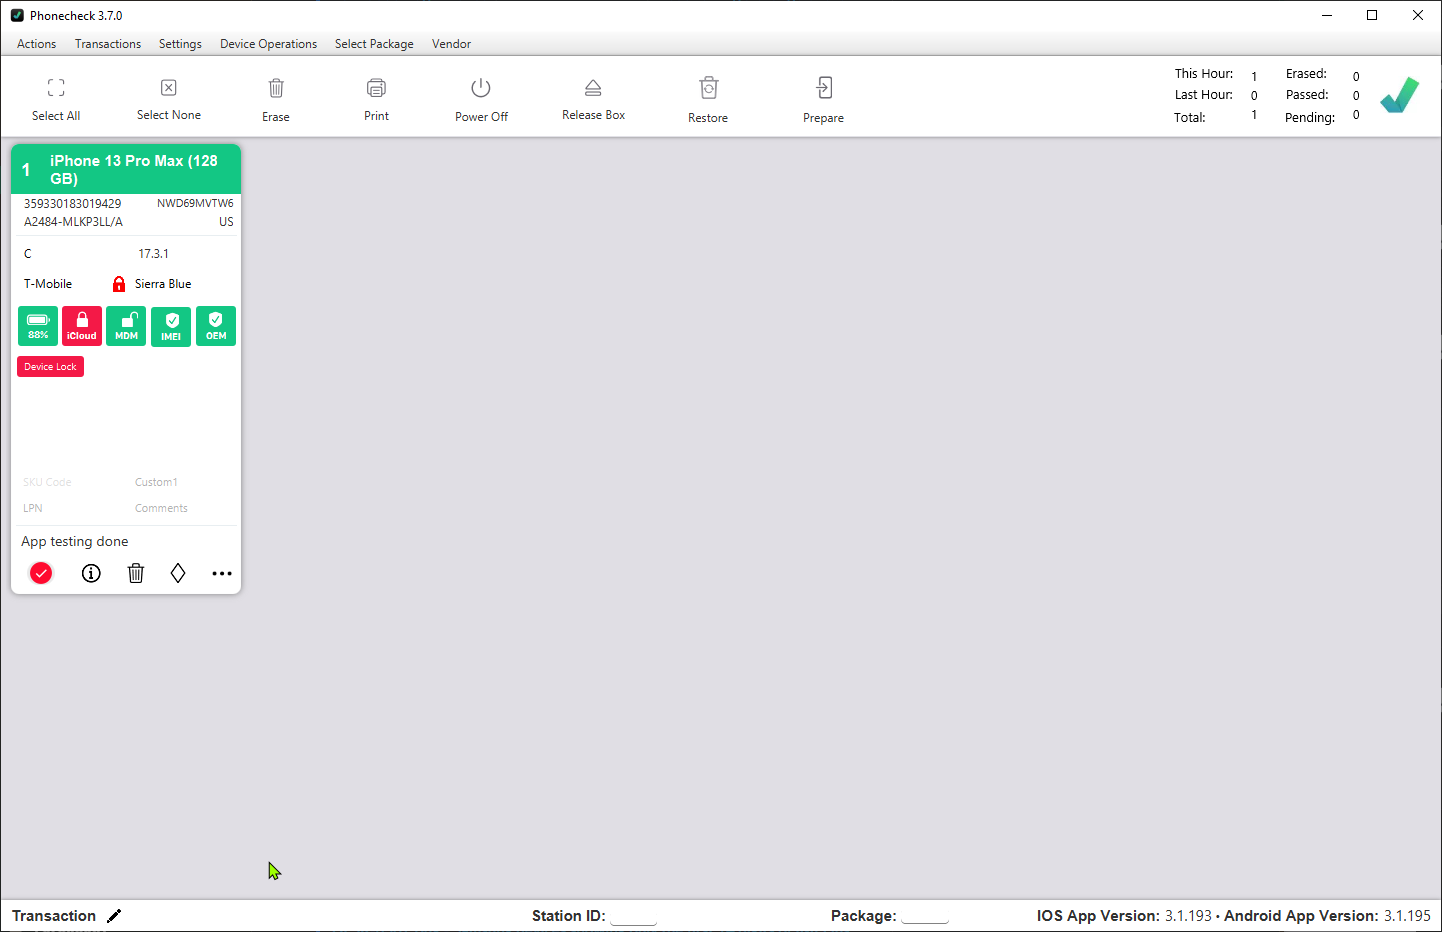Edit Transaction using pencil icon
Screen dimensions: 1442x932
tap(114, 916)
